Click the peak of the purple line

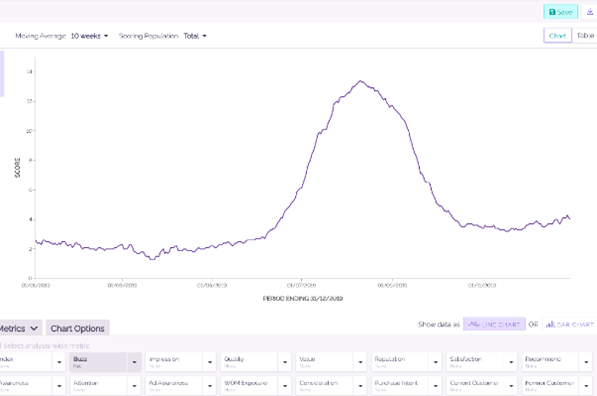pos(361,81)
